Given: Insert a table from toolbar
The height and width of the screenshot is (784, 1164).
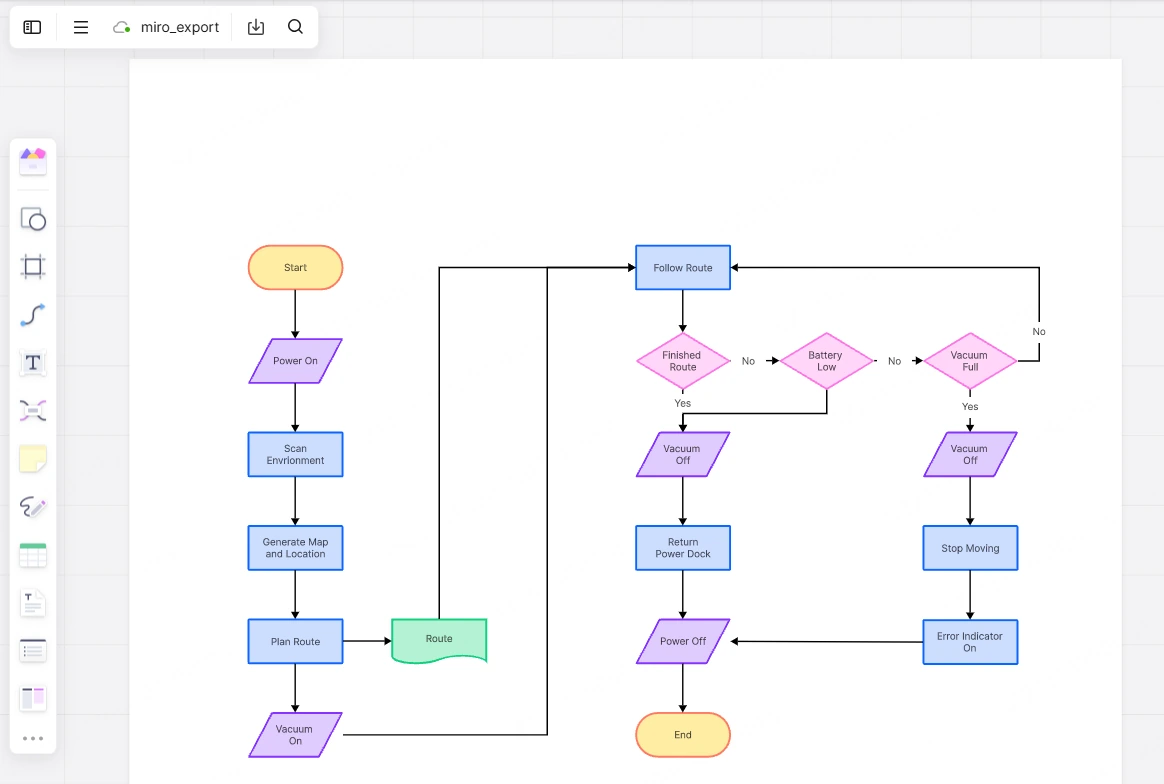Looking at the screenshot, I should pos(33,555).
